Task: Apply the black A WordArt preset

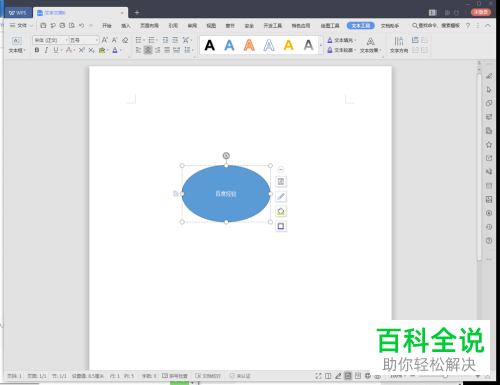Action: pyautogui.click(x=210, y=45)
